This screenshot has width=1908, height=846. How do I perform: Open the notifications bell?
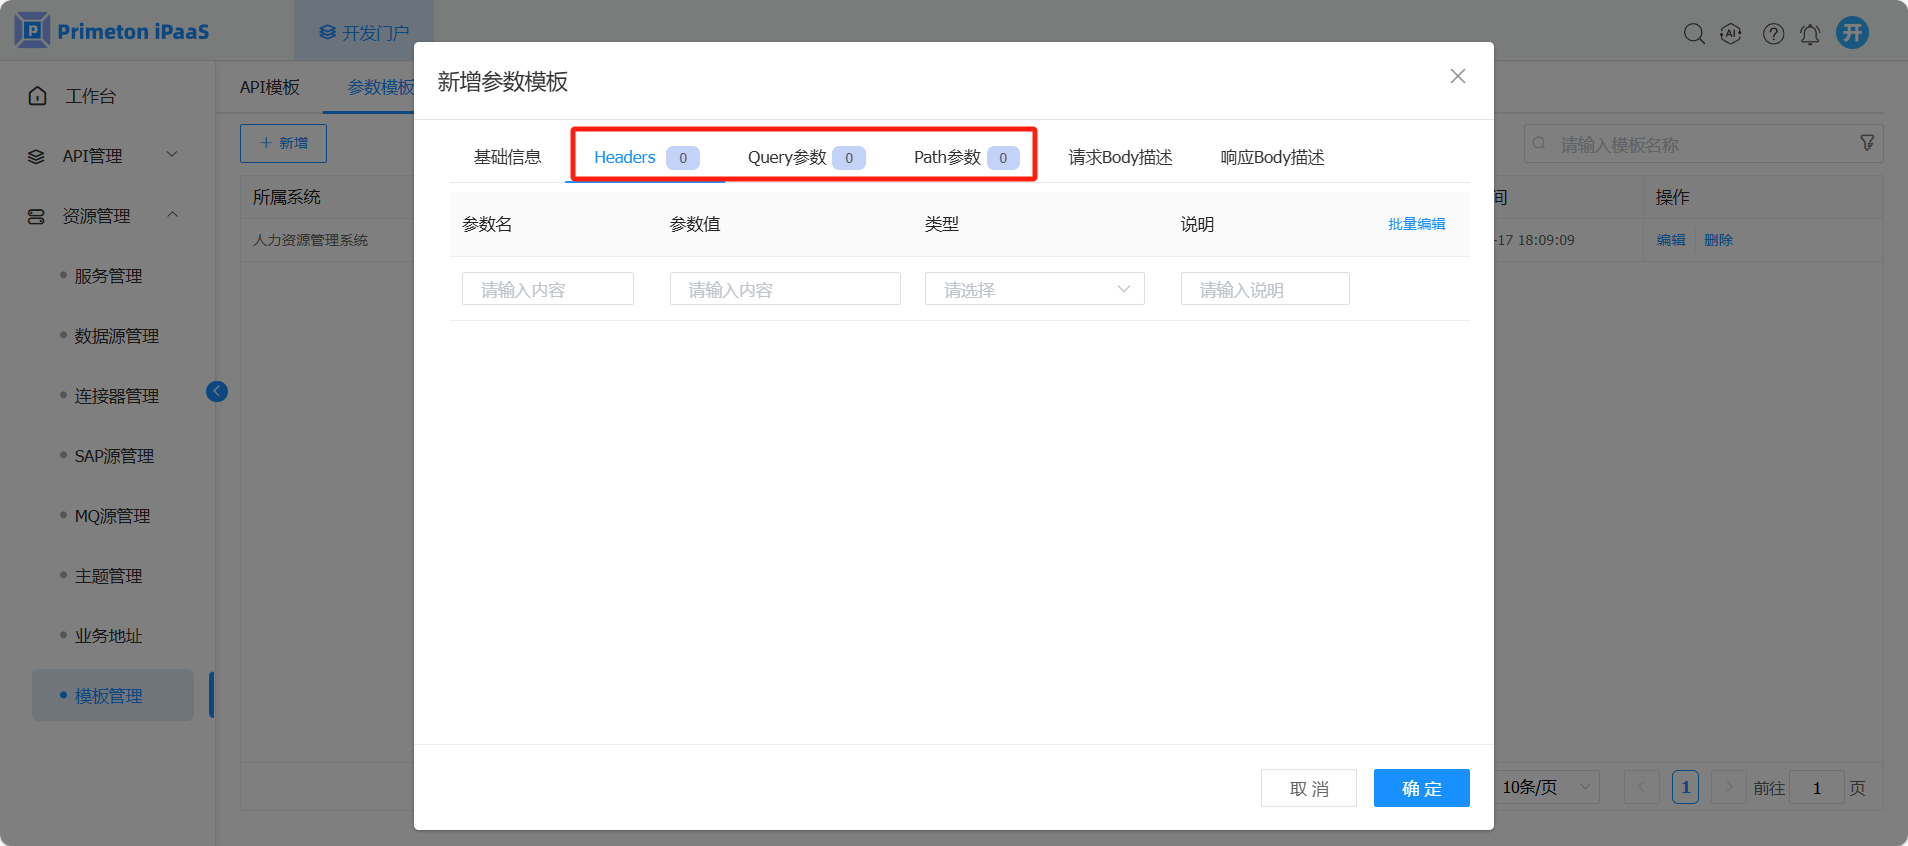pos(1810,34)
